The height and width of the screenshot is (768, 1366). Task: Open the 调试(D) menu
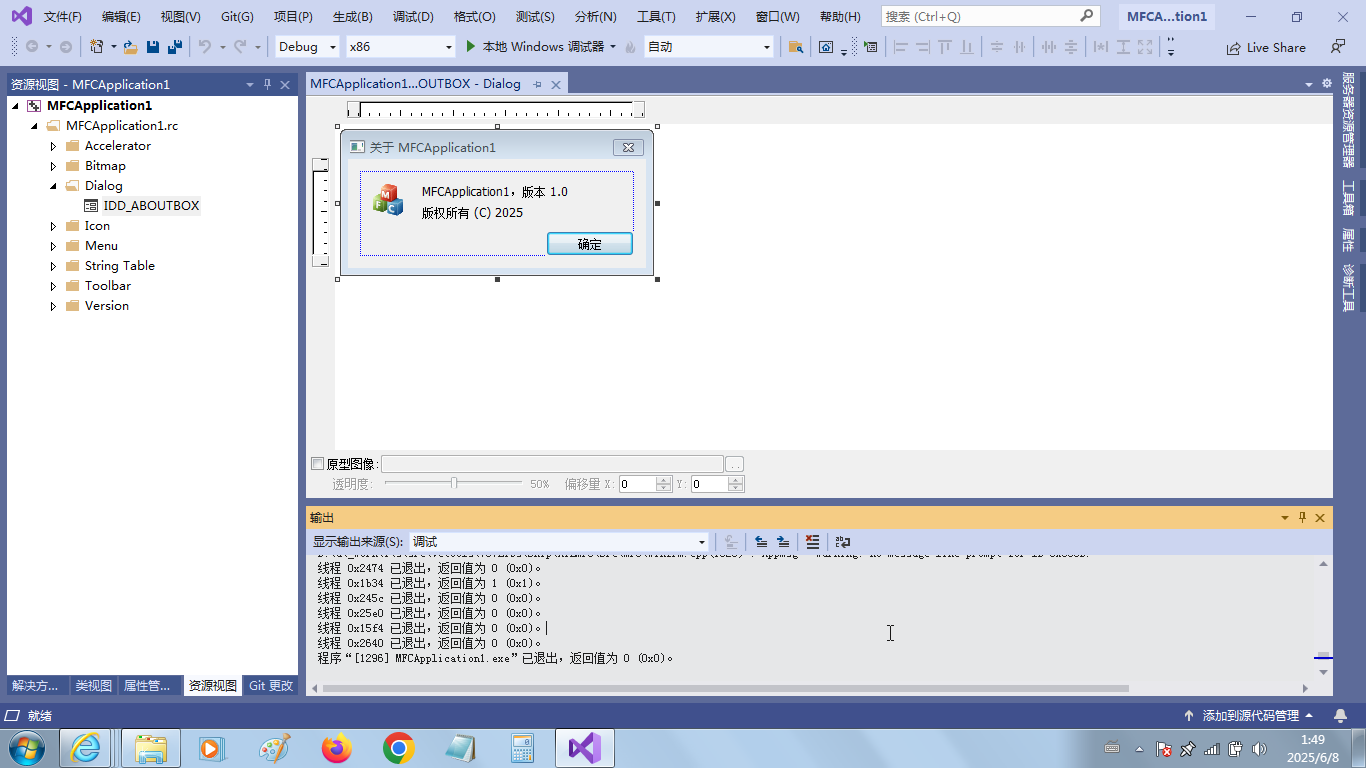coord(413,17)
